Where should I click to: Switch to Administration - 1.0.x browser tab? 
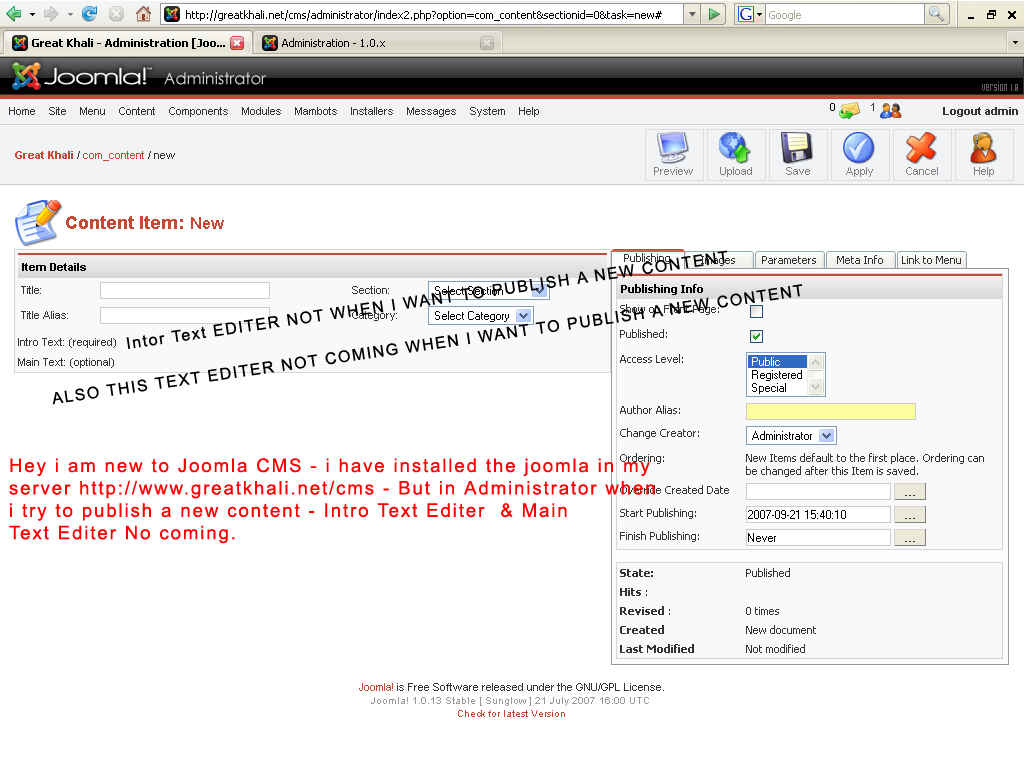tap(377, 43)
